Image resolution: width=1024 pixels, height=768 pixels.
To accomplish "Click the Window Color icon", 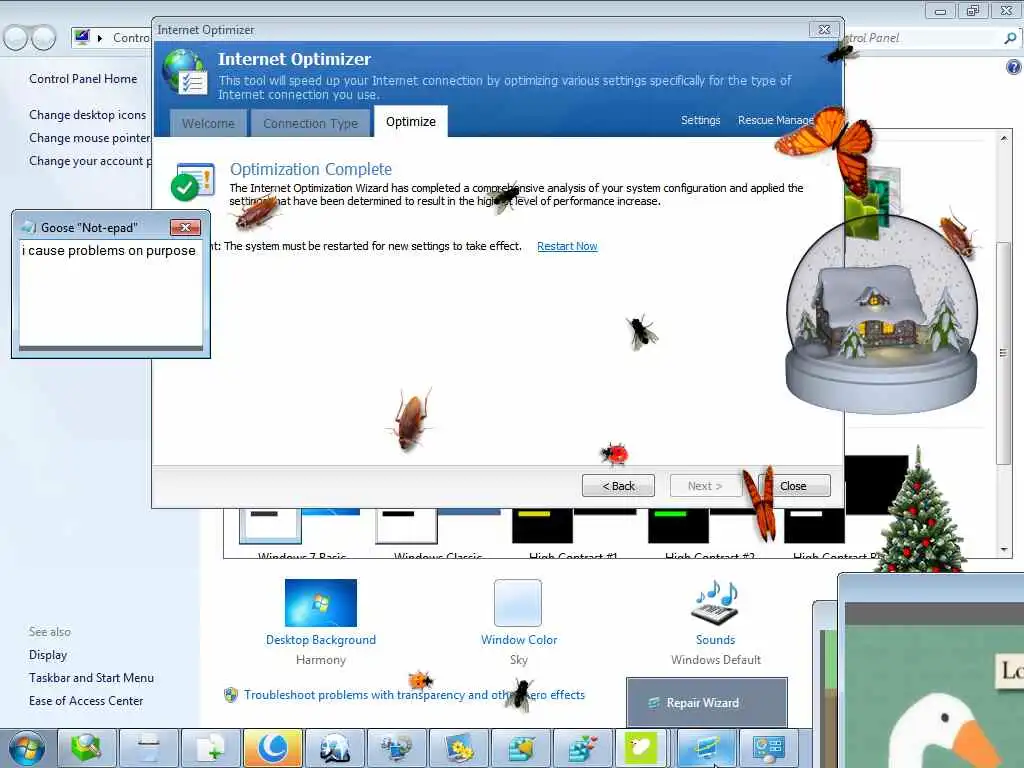I will [518, 603].
